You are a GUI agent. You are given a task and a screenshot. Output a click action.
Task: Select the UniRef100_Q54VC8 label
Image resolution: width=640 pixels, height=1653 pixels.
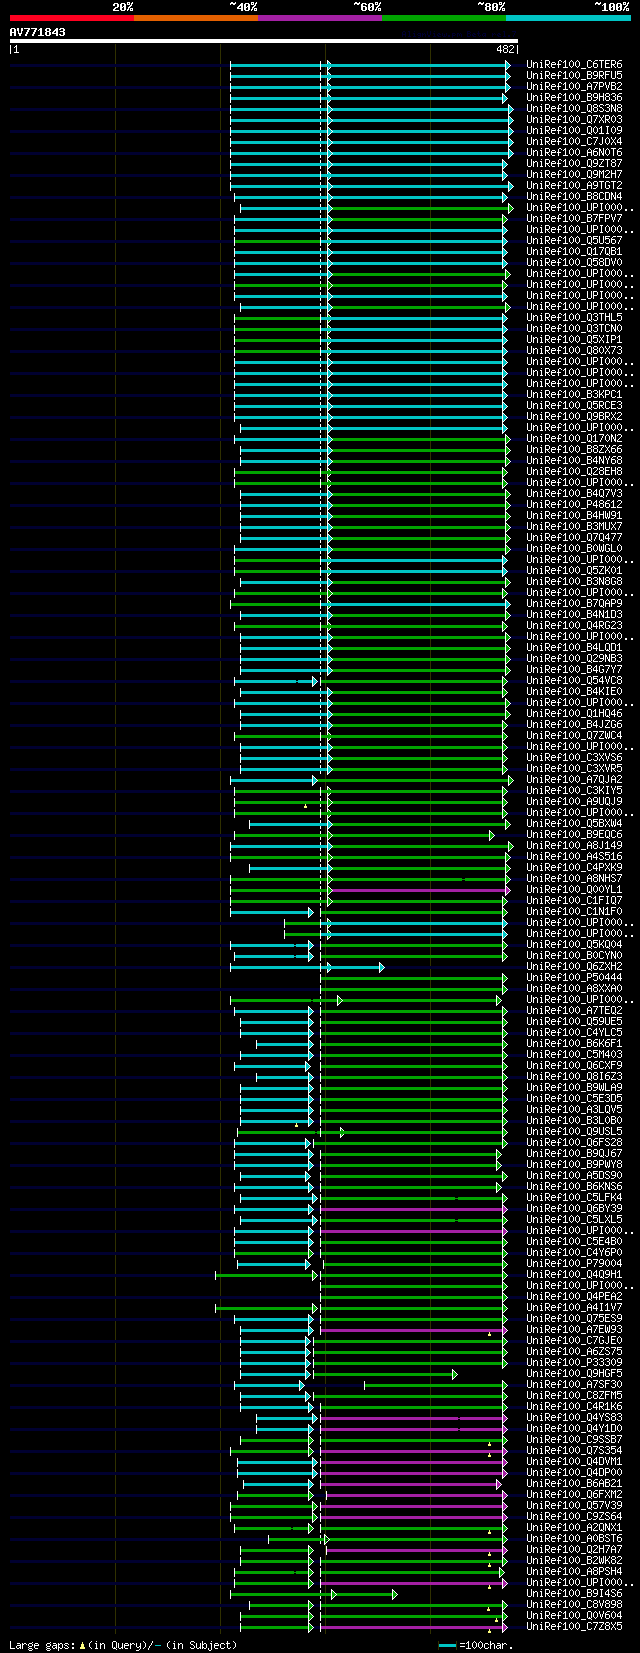click(x=574, y=681)
